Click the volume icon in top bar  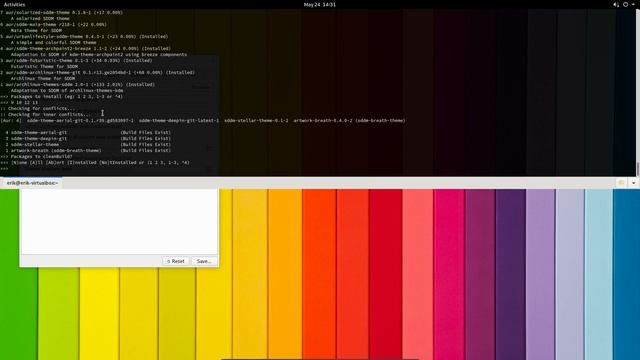pyautogui.click(x=616, y=4)
